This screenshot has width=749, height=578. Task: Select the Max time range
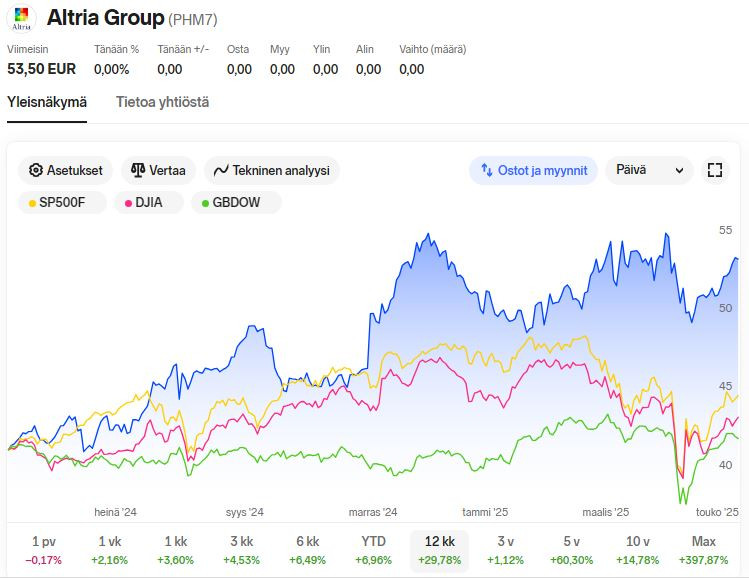coord(704,550)
